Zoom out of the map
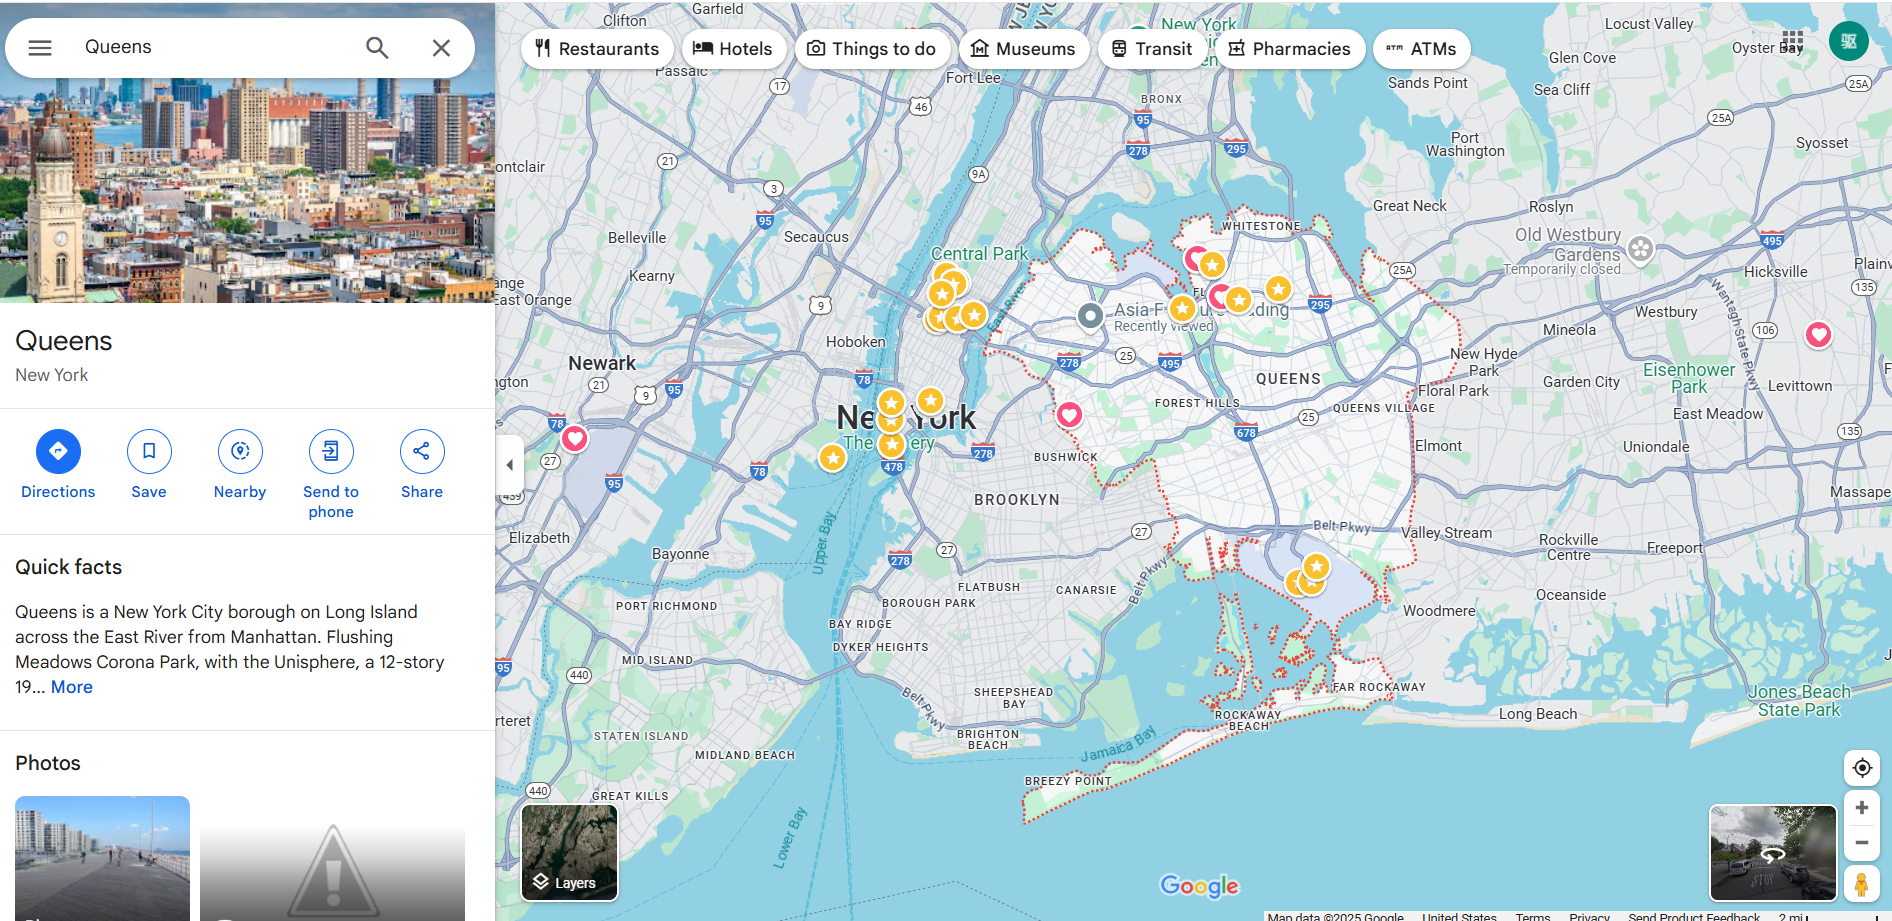The width and height of the screenshot is (1892, 921). tap(1861, 843)
